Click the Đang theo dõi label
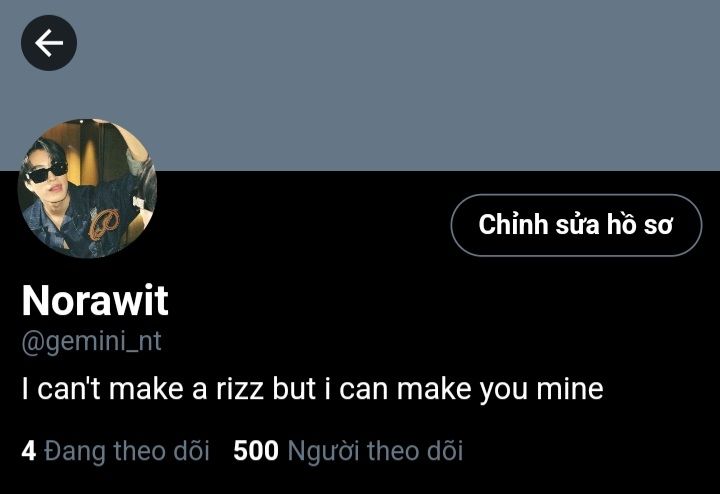 (x=127, y=451)
